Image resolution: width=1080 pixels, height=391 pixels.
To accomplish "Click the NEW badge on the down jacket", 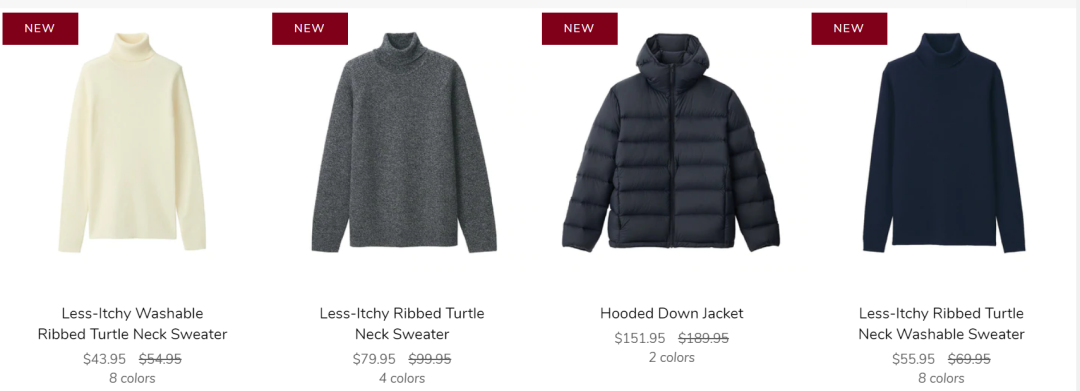I will point(579,28).
